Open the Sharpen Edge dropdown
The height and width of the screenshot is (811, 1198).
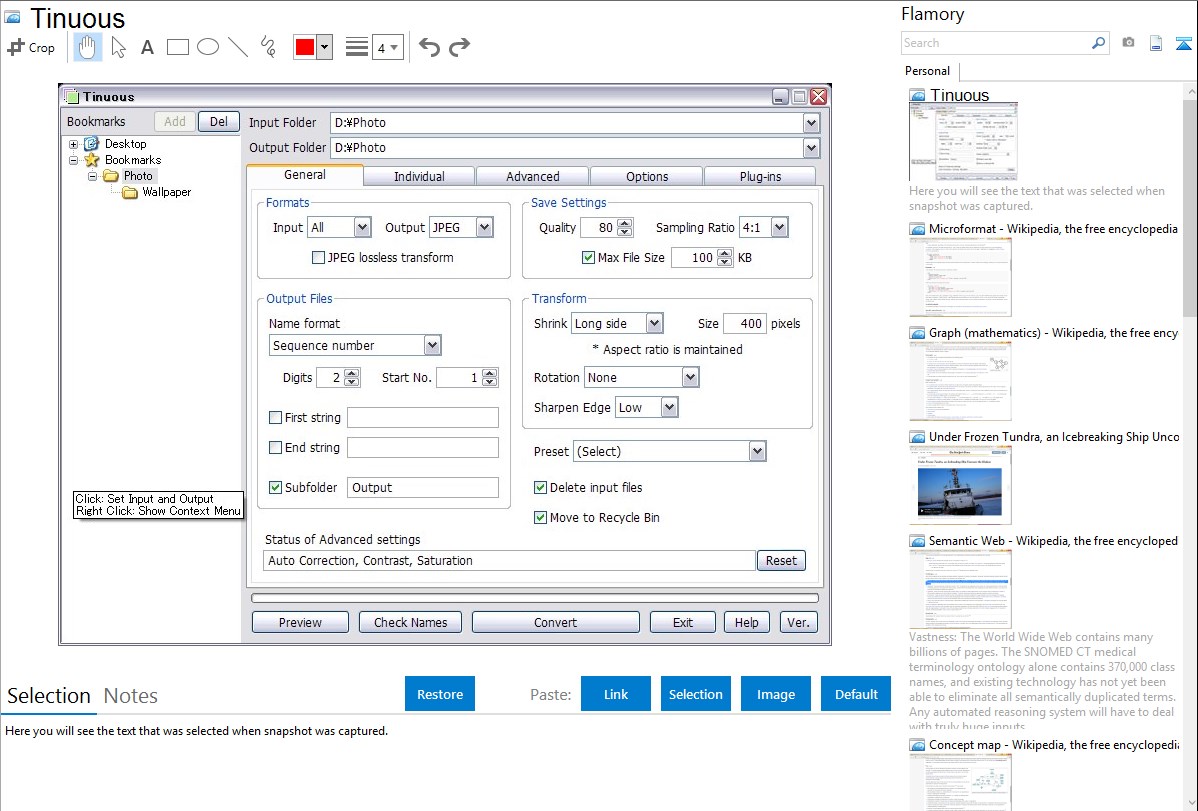(669, 407)
